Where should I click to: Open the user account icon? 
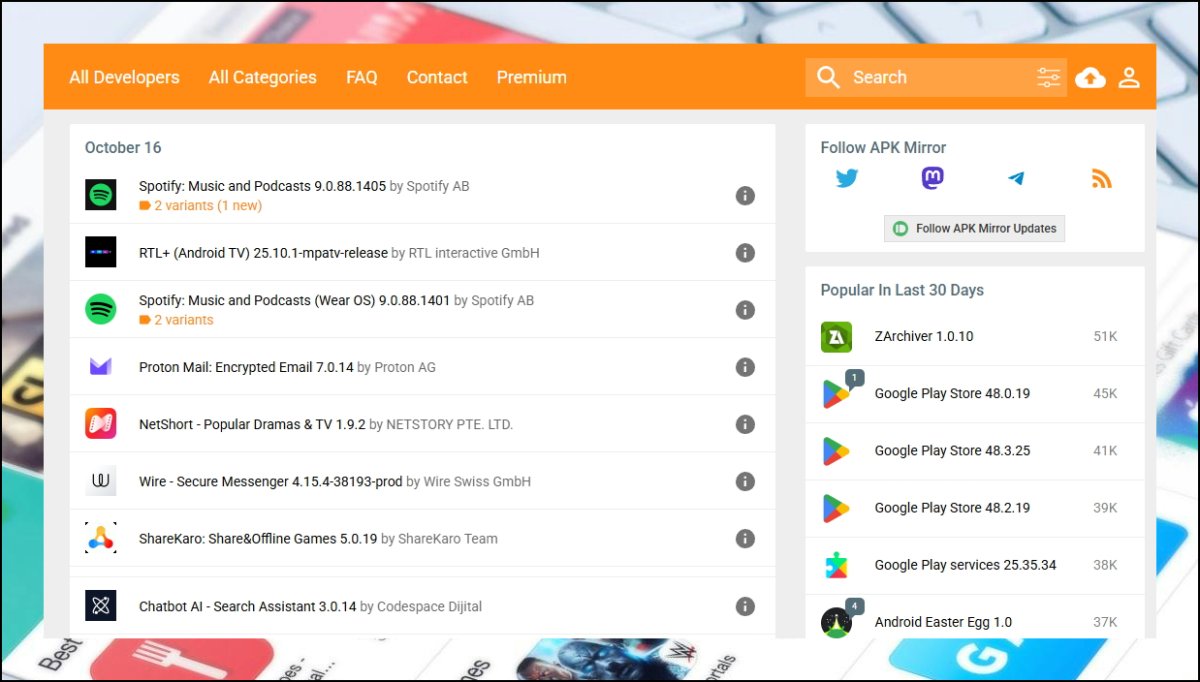click(1129, 77)
